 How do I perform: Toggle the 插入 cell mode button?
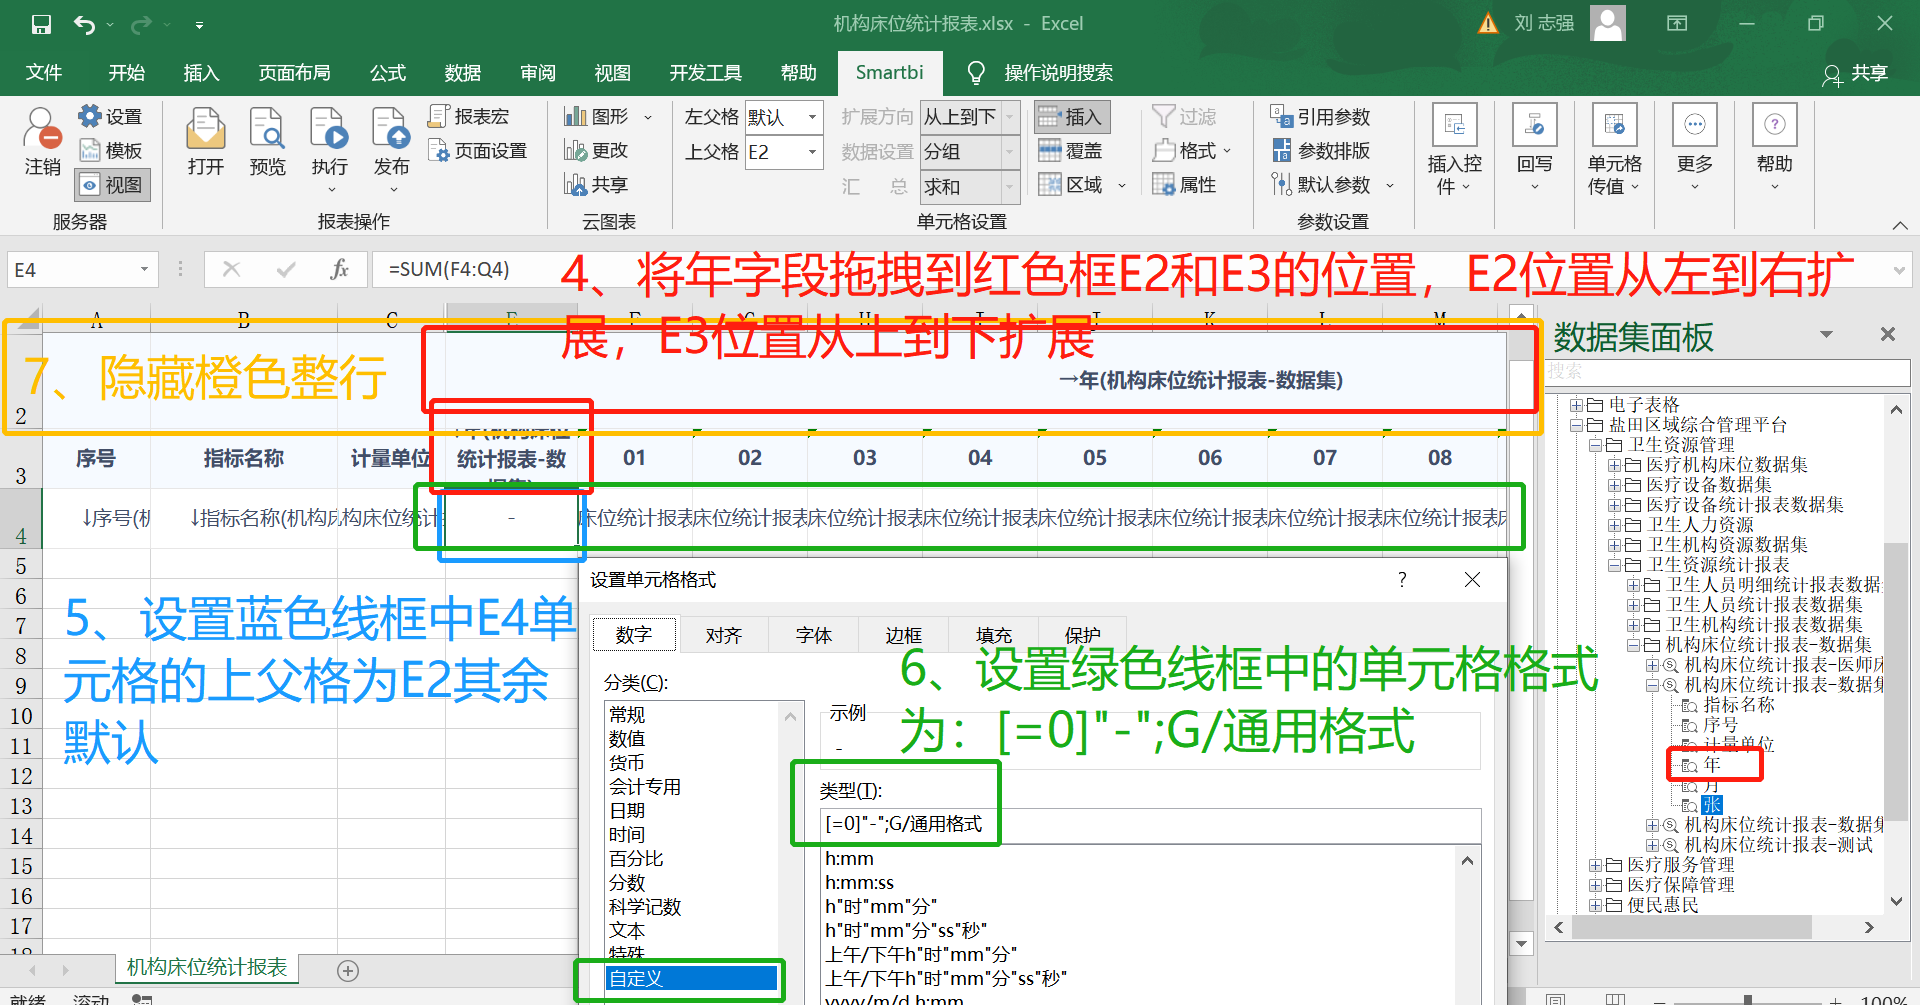[x=1072, y=117]
